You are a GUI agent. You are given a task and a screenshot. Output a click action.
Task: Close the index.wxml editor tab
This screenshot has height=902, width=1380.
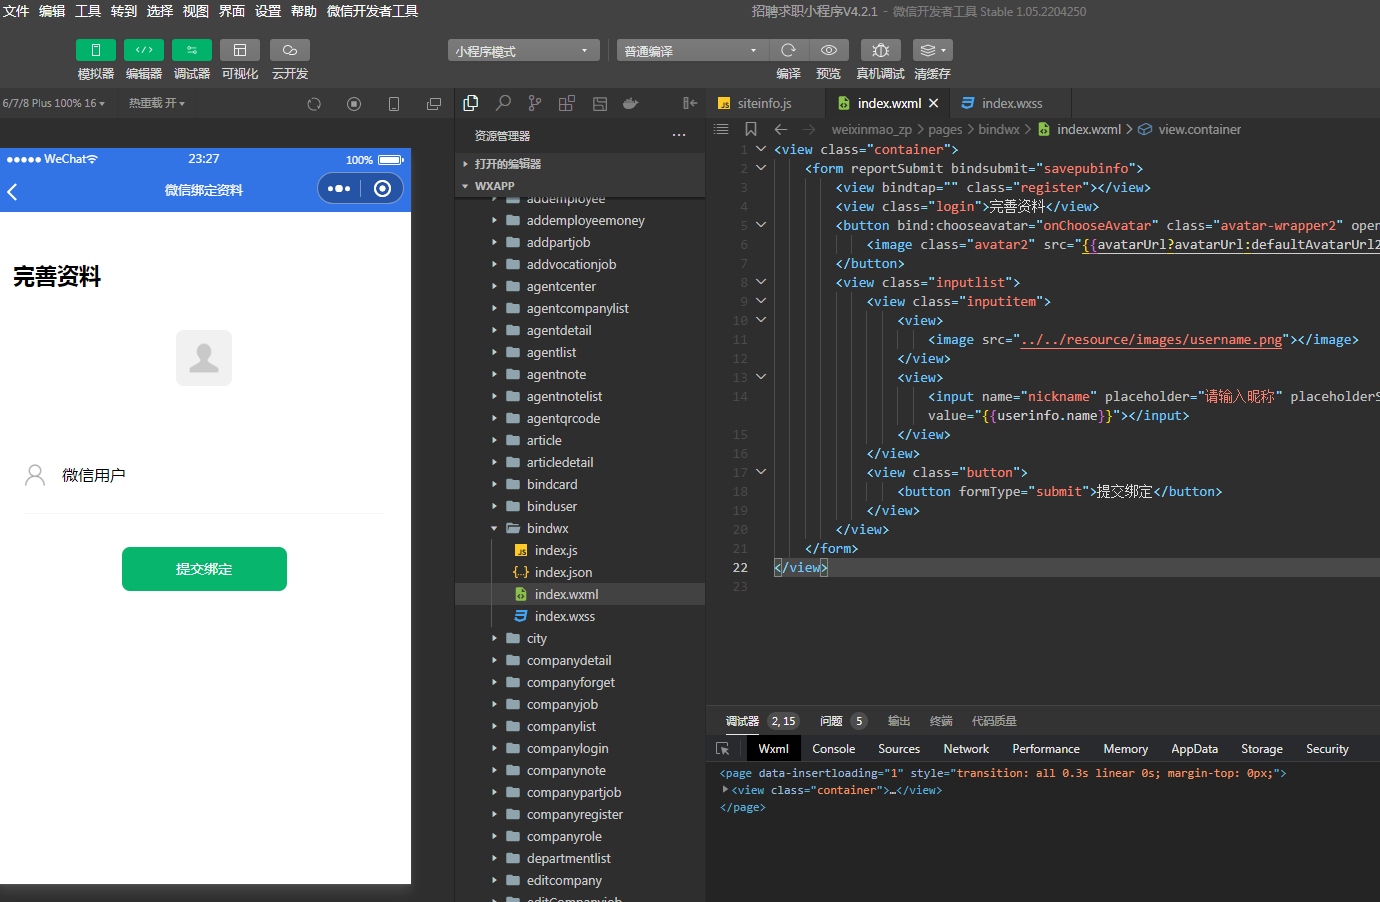[x=933, y=103]
